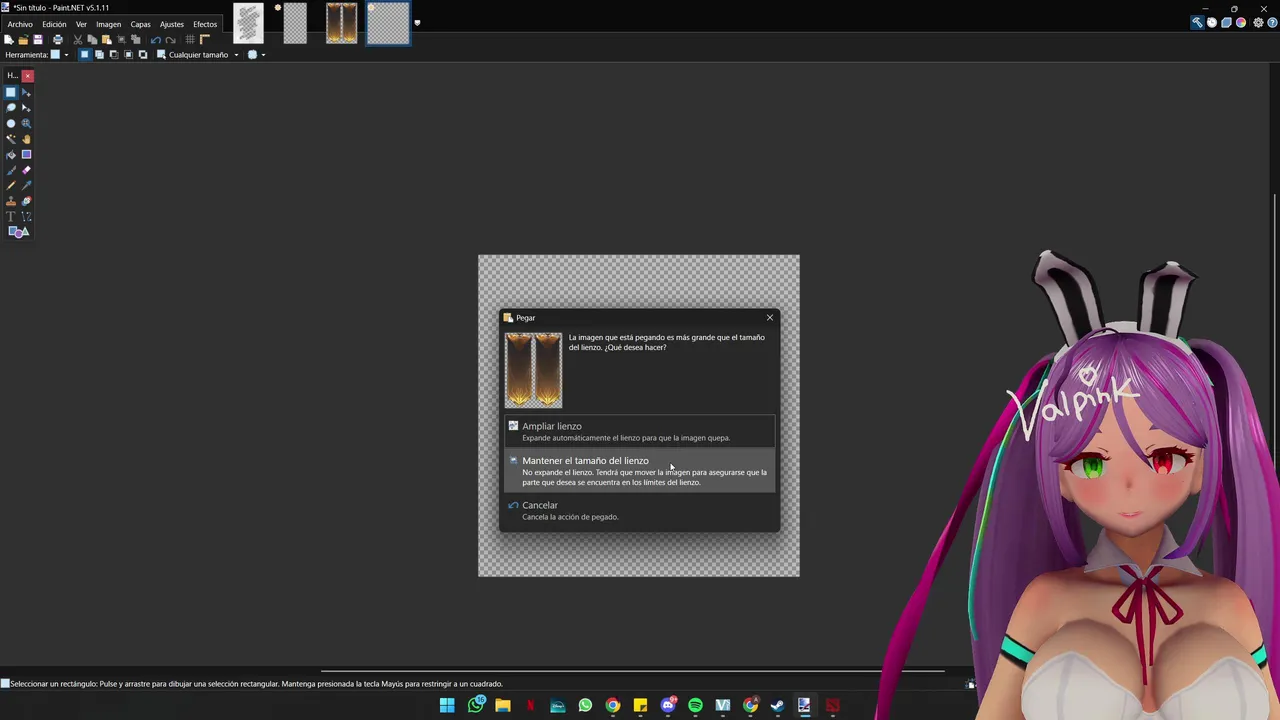Close the tools panel with red X
The height and width of the screenshot is (720, 1280).
click(28, 75)
